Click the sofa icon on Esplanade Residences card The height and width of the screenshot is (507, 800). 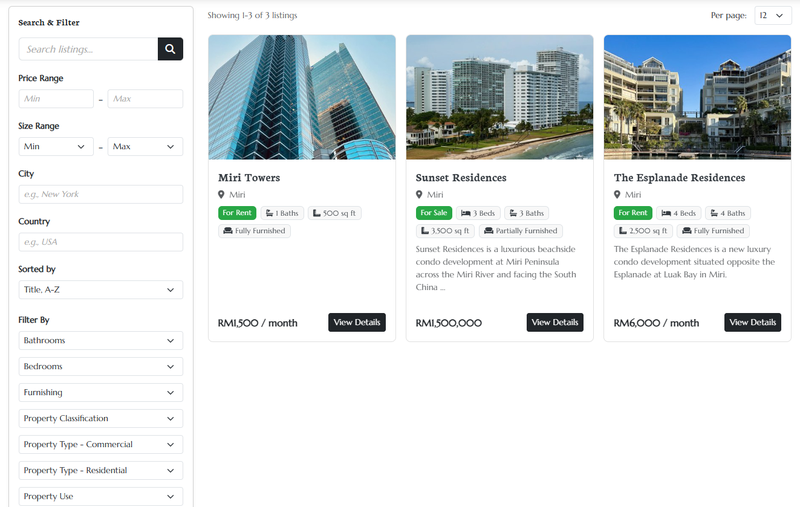(x=686, y=231)
